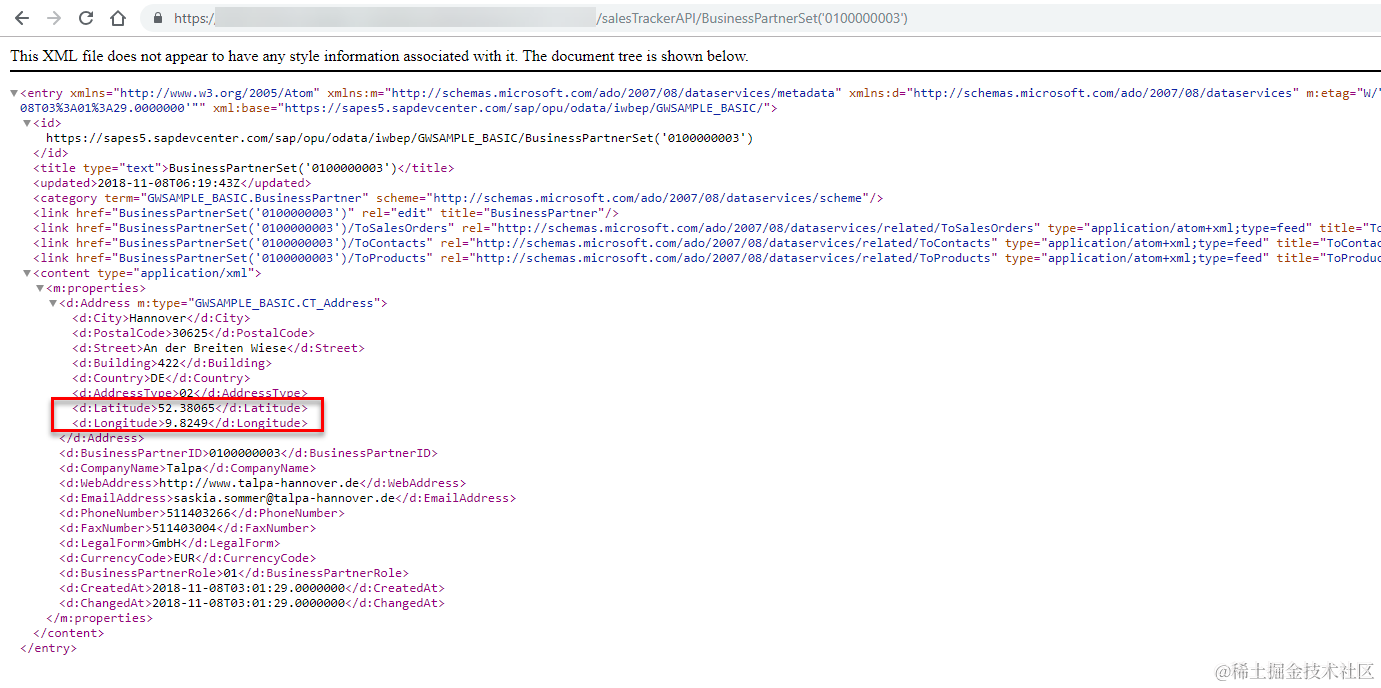Click the email saskia.sommer@talpa-hannover.de
The width and height of the screenshot is (1381, 688).
(284, 498)
